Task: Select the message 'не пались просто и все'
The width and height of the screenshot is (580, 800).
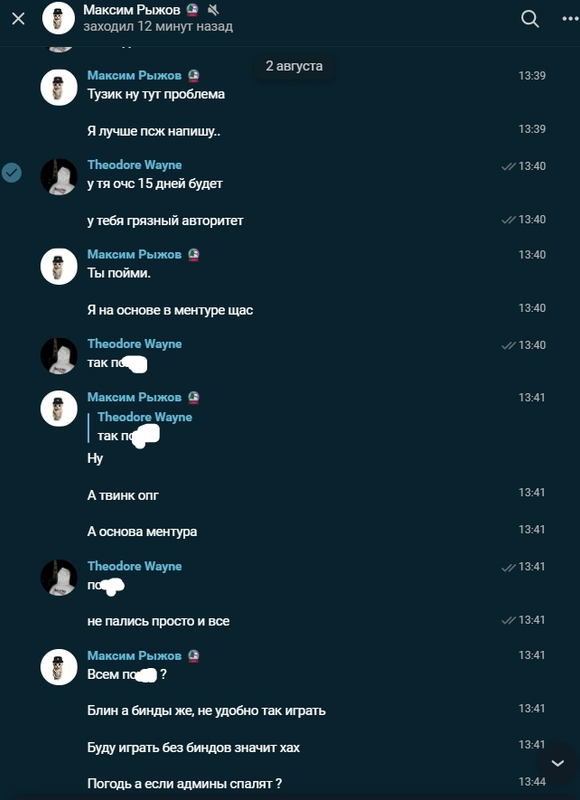Action: click(158, 621)
